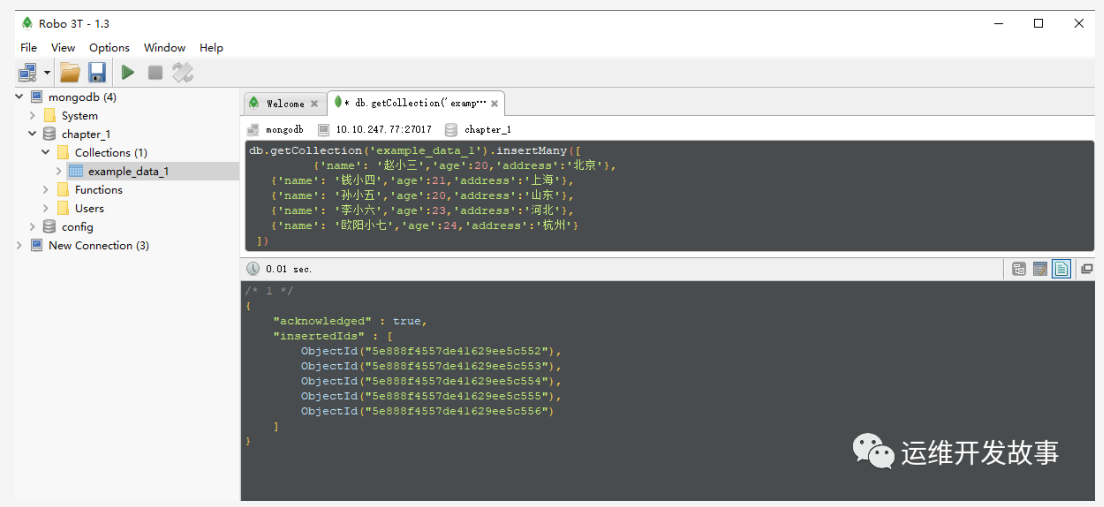1104x507 pixels.
Task: Click the '欧阳小七' line in the query editor
Action: click(425, 225)
